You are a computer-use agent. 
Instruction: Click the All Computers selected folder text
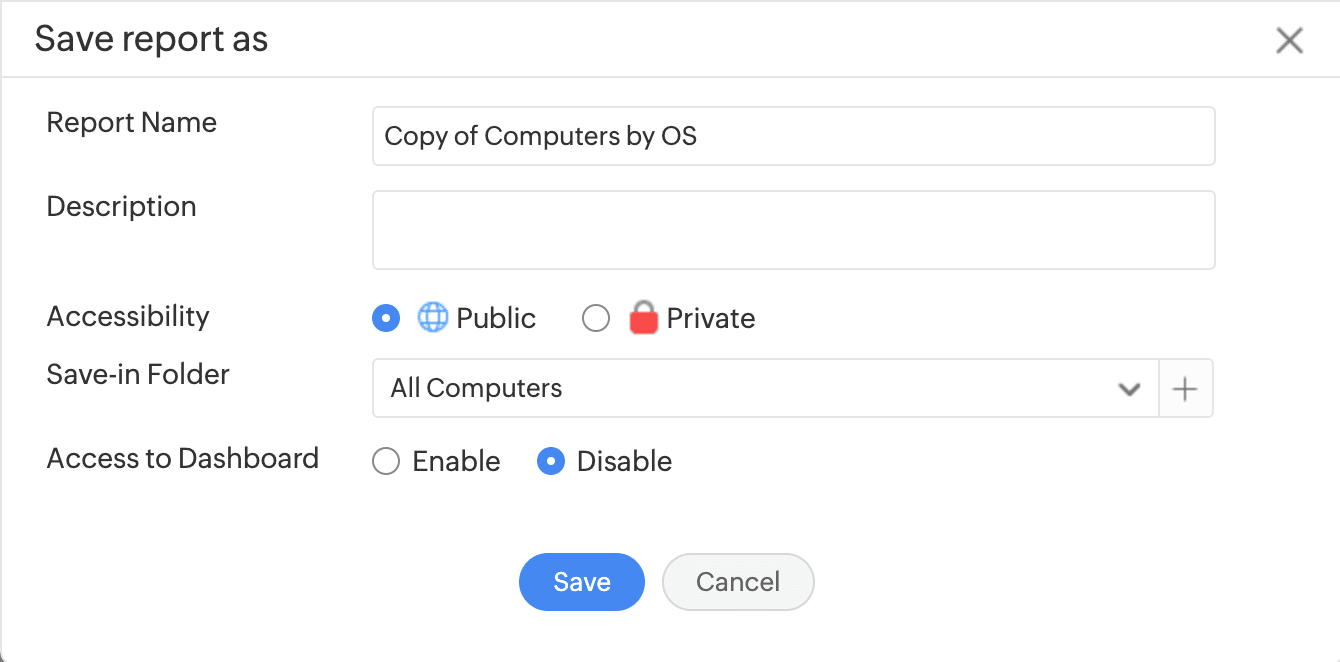click(476, 388)
